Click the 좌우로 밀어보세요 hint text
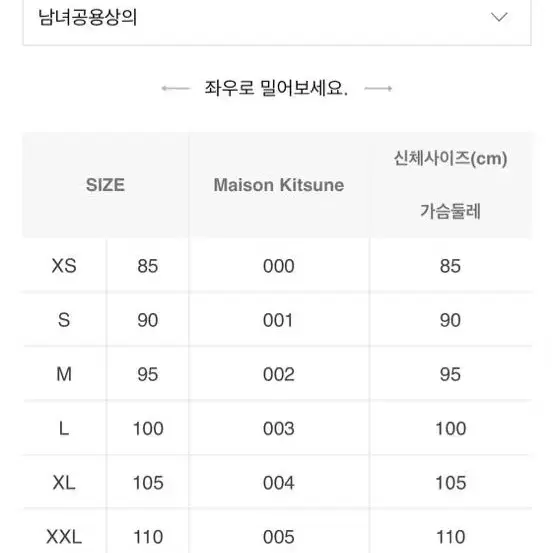Screen dimensions: 553x553 [x=276, y=88]
